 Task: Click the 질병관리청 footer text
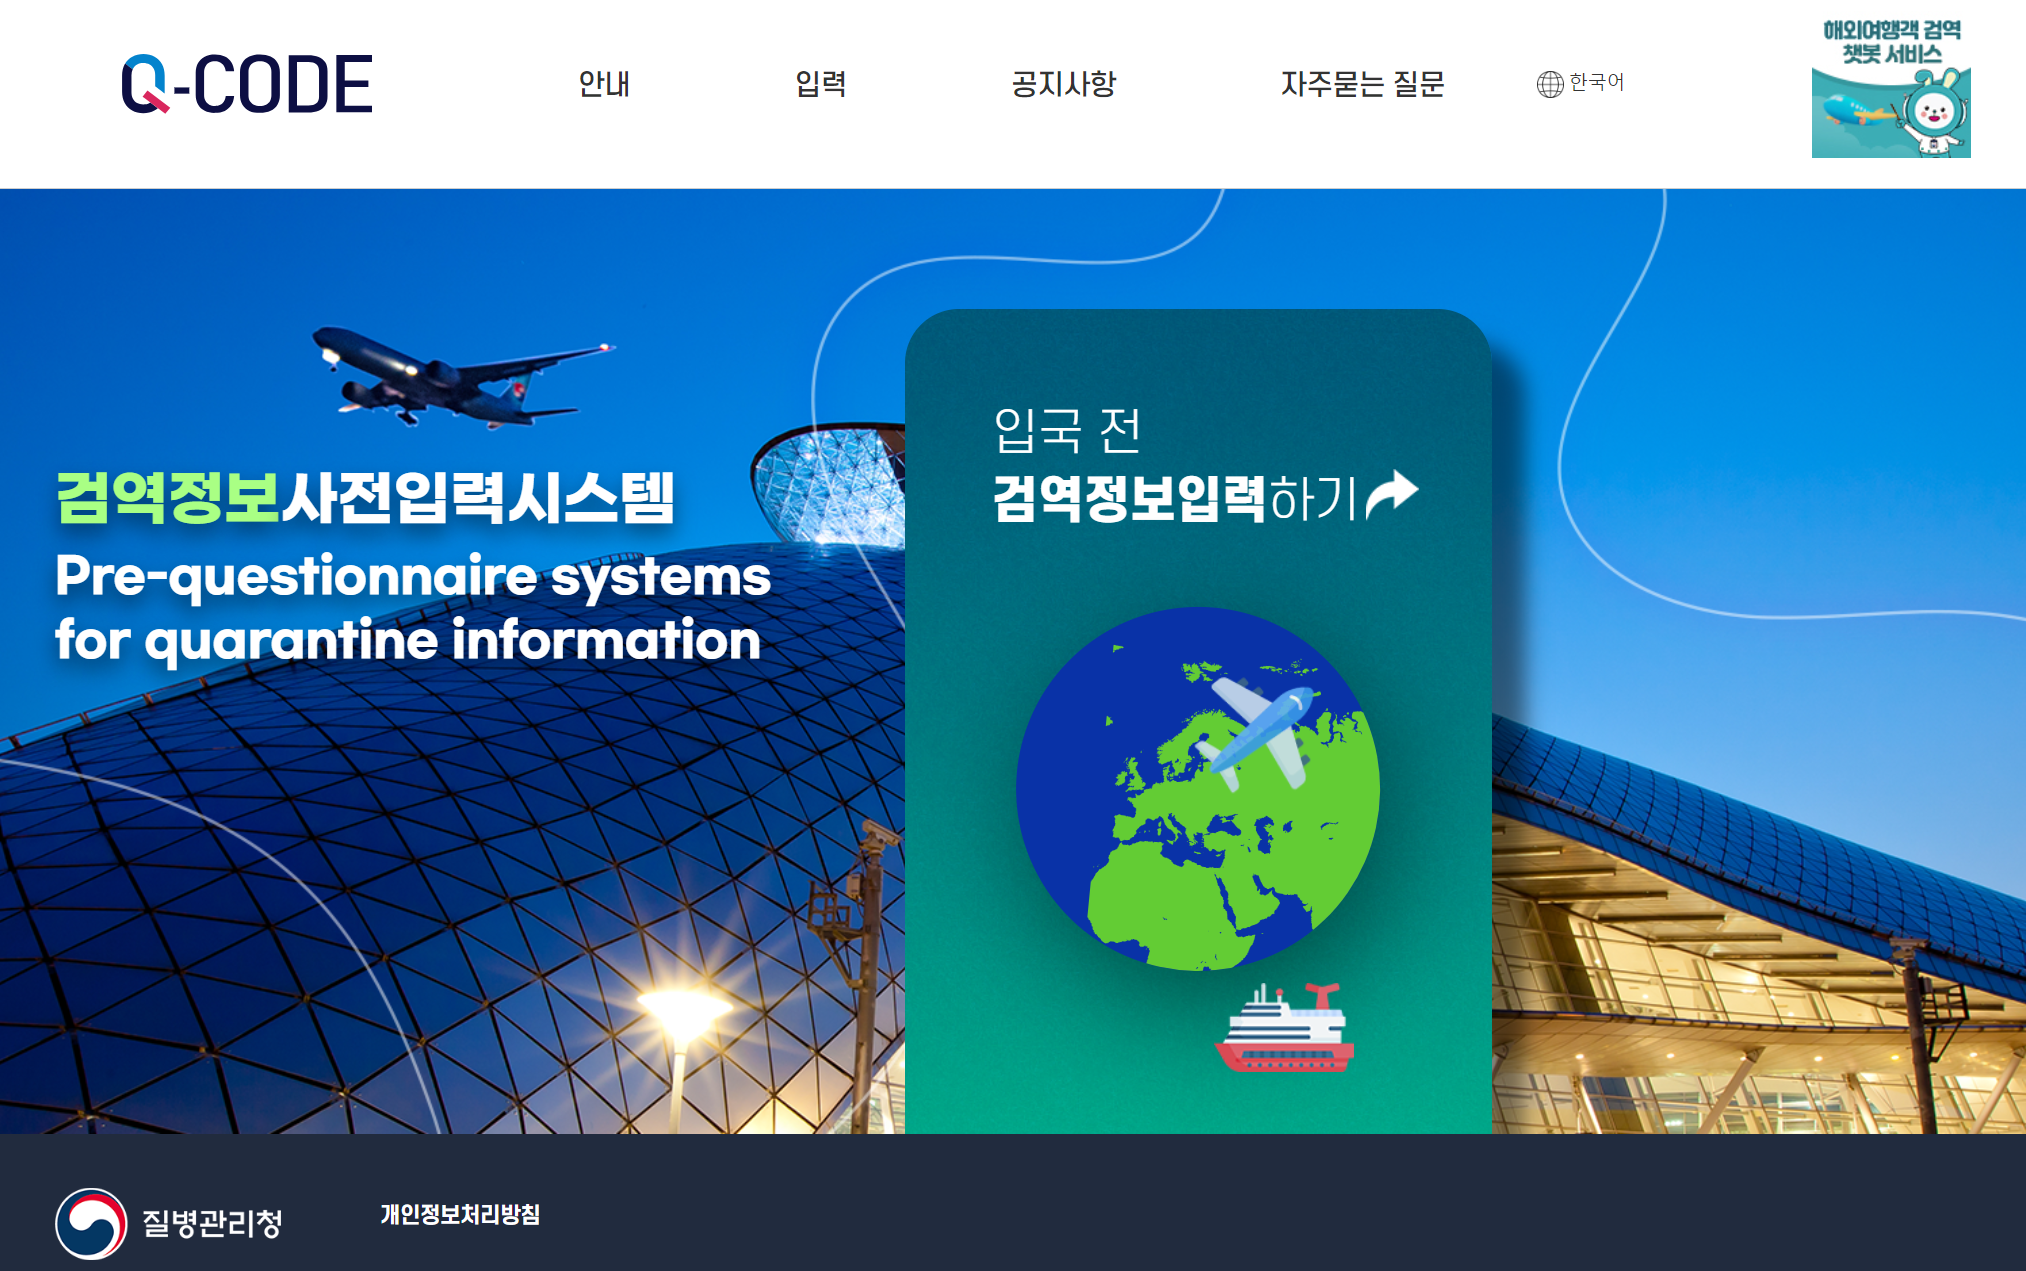coord(212,1222)
